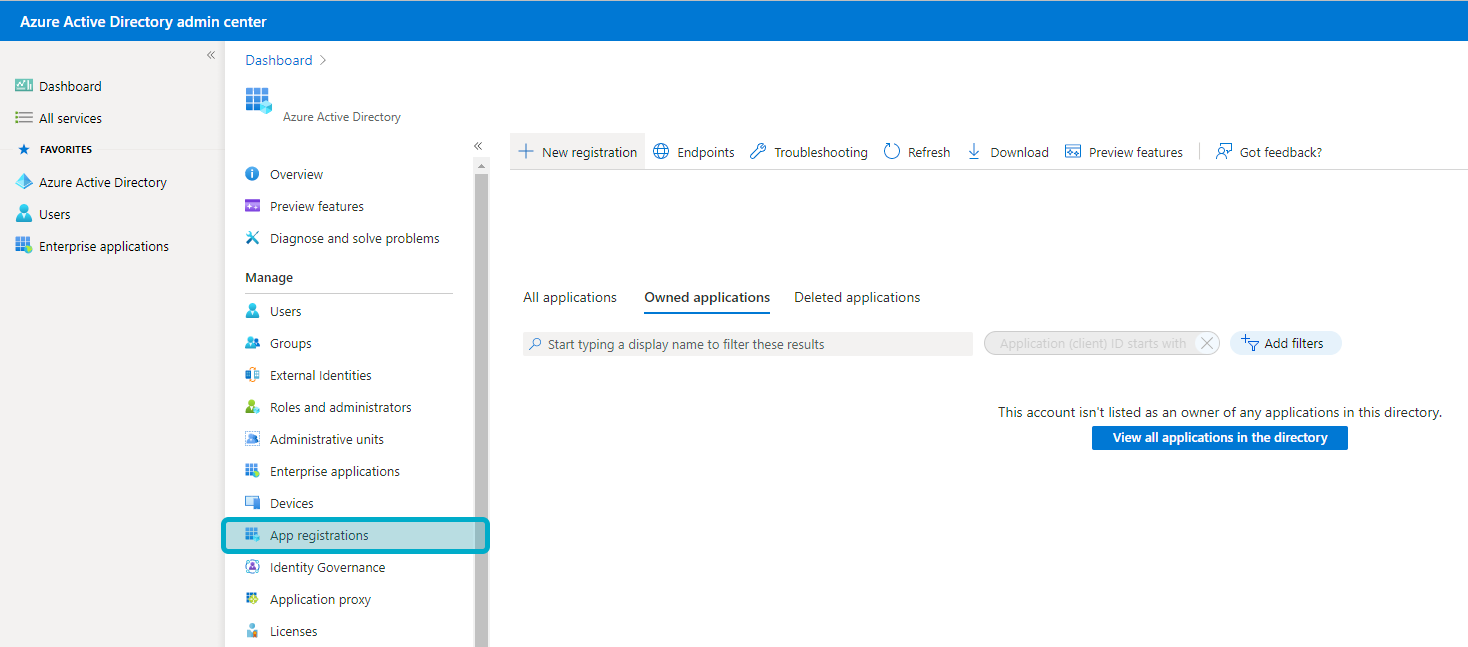The width and height of the screenshot is (1468, 647).
Task: Collapse the Azure Active Directory resource menu
Action: pos(478,146)
